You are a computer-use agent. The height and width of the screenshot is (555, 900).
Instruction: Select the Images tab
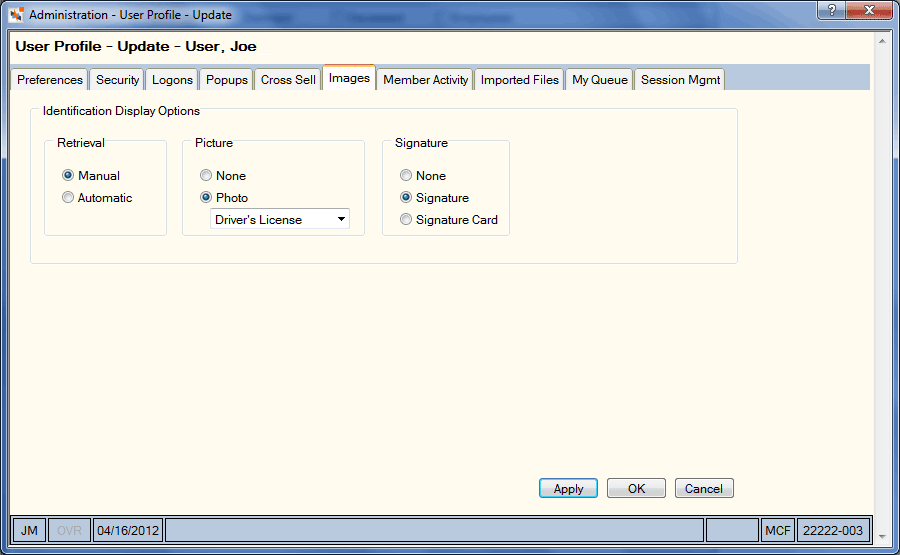tap(349, 78)
